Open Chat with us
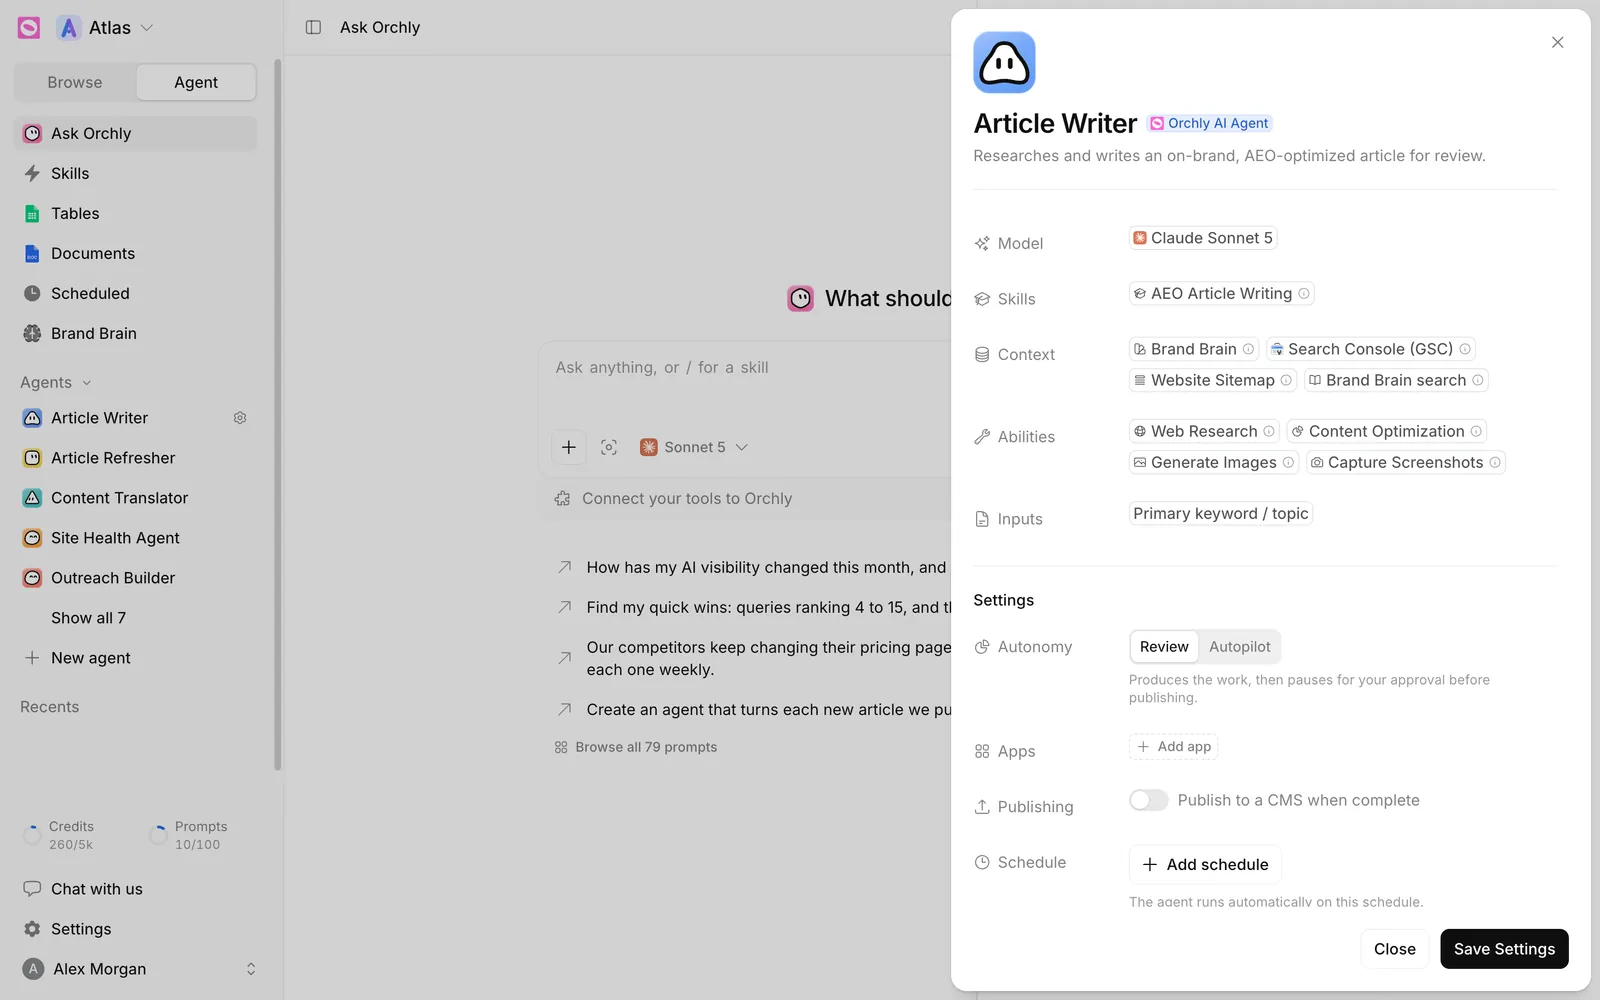The image size is (1600, 1000). point(135,889)
